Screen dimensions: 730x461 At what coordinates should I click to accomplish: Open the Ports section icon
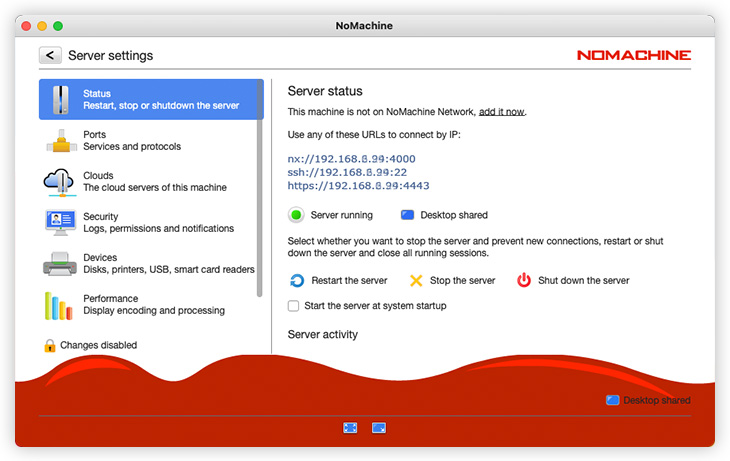61,141
